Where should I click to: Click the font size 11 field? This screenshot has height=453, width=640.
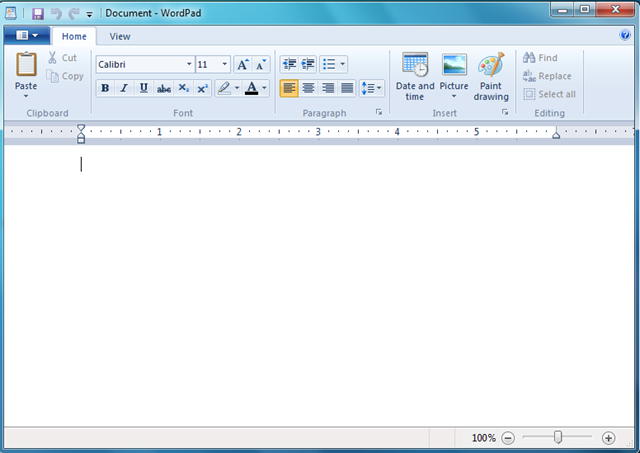point(208,64)
